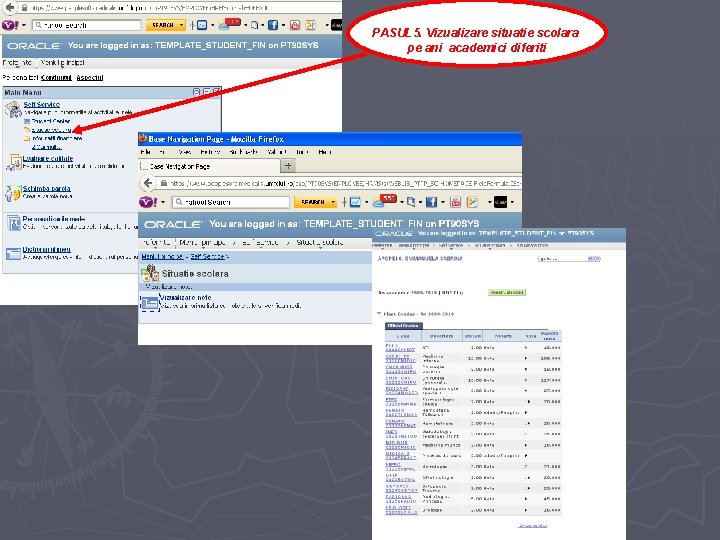The image size is (720, 540).
Task: Click the Self Service icon in Main Menu
Action: (x=13, y=109)
